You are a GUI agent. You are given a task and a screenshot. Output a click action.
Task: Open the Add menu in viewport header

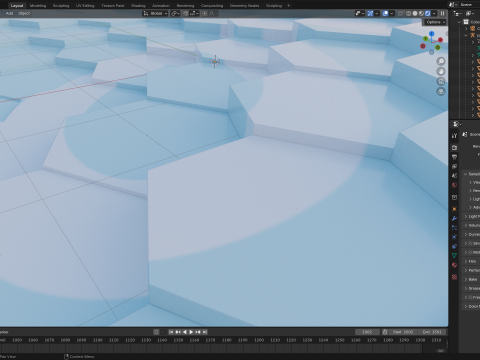9,13
